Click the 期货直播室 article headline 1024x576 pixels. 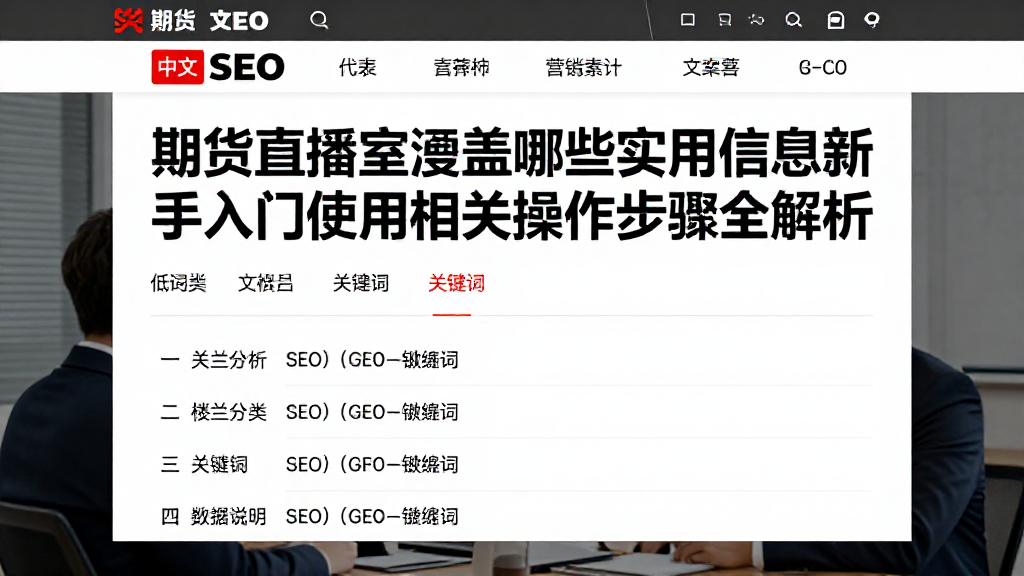[x=512, y=184]
